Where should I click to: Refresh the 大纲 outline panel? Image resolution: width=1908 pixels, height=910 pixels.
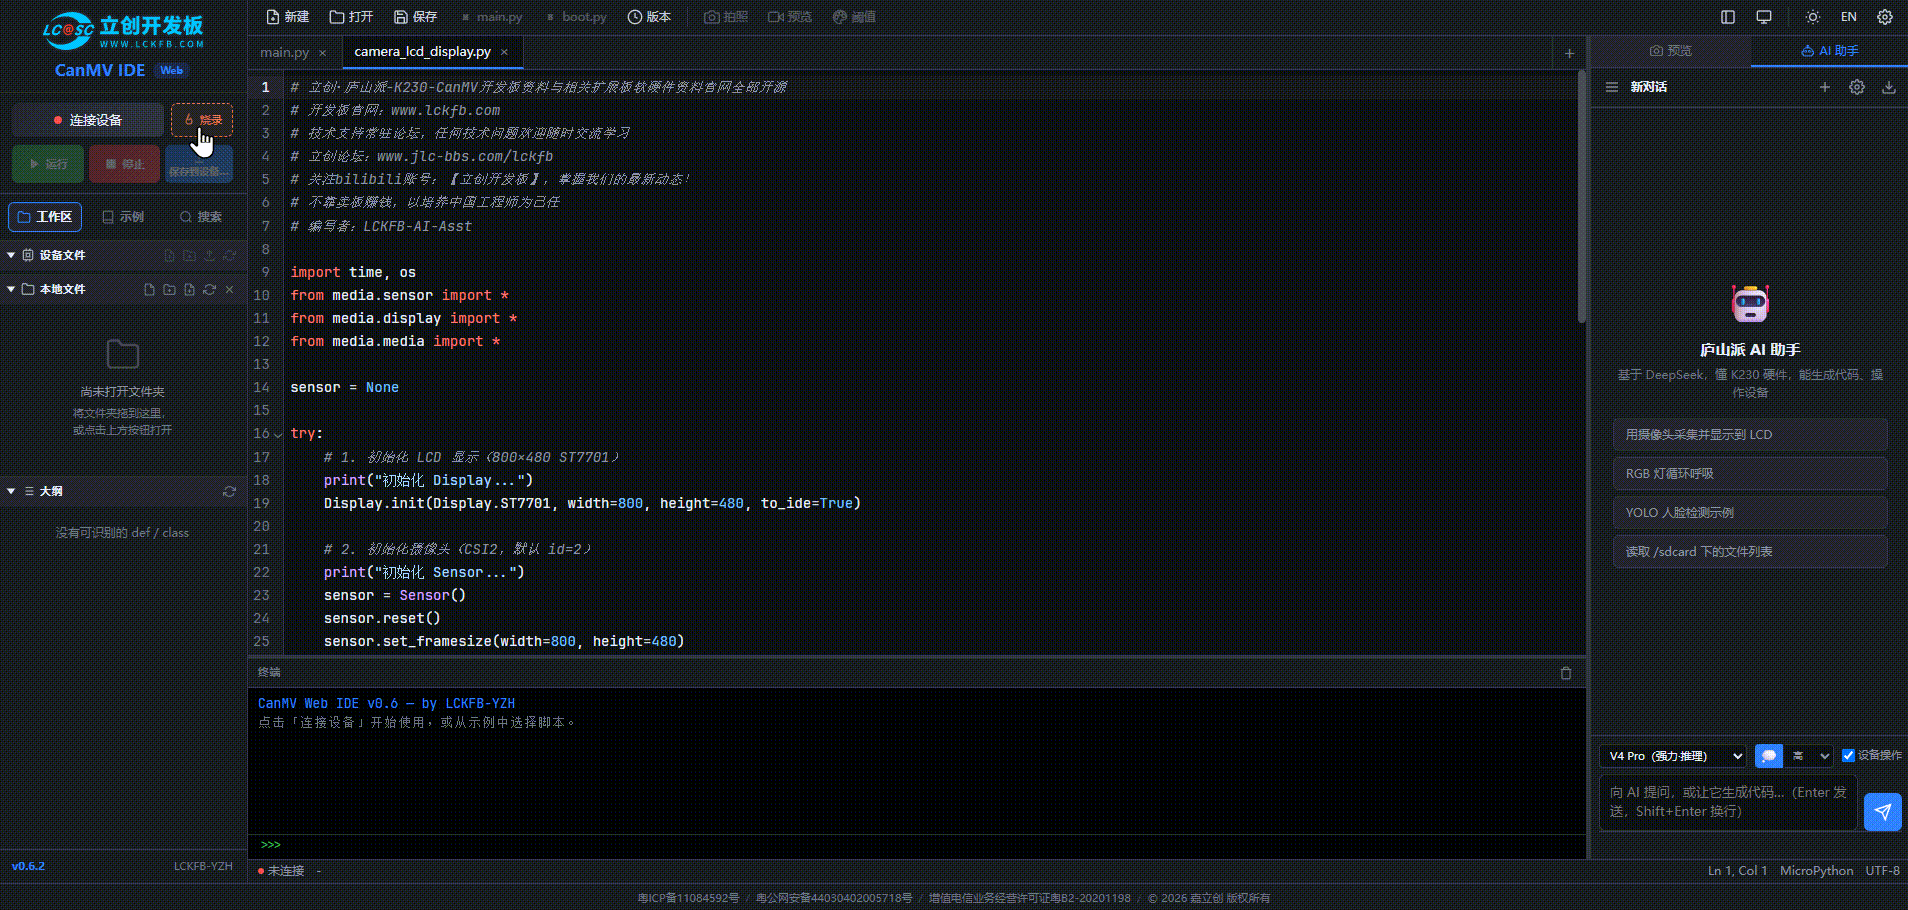click(229, 491)
